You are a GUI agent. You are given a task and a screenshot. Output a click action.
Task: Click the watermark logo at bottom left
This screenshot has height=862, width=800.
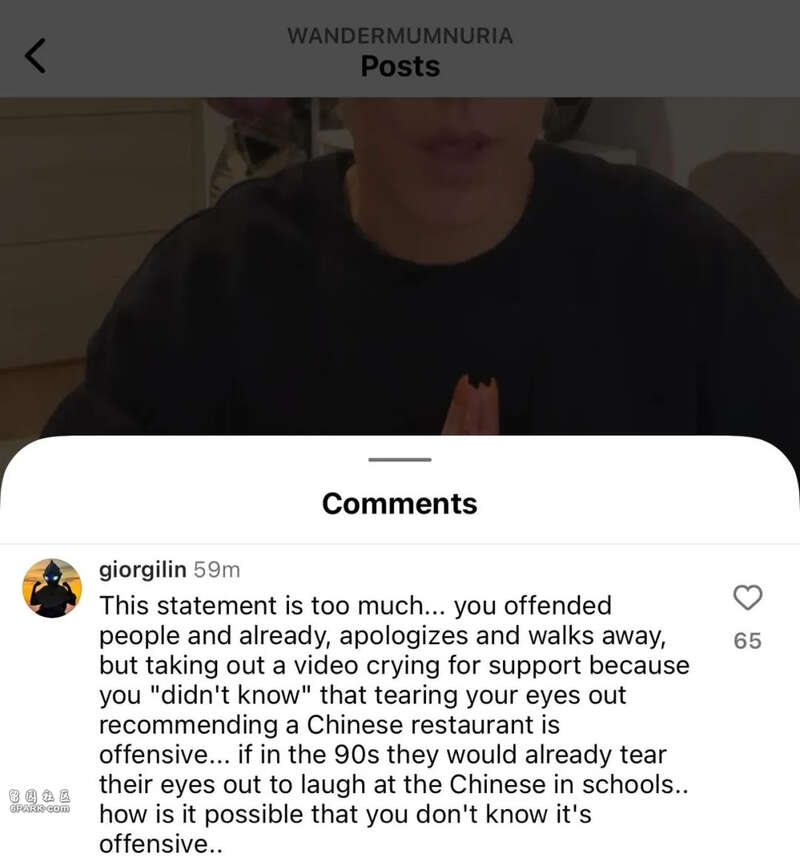(40, 801)
